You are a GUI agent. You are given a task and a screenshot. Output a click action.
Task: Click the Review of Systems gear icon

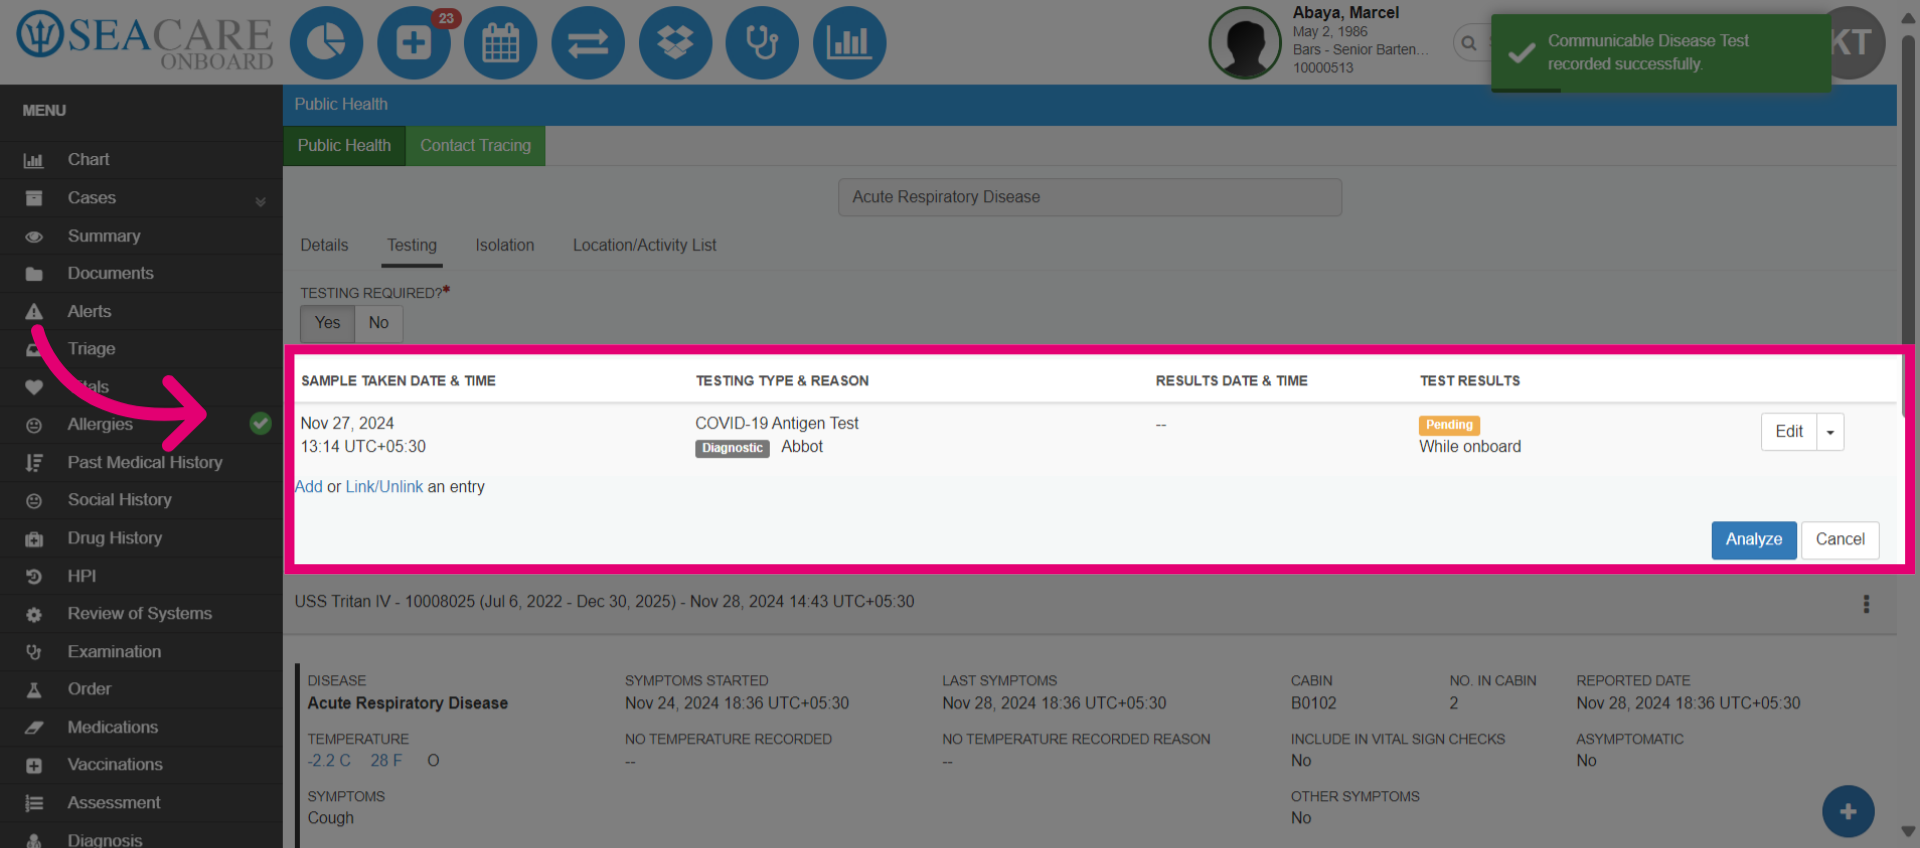[x=34, y=615]
